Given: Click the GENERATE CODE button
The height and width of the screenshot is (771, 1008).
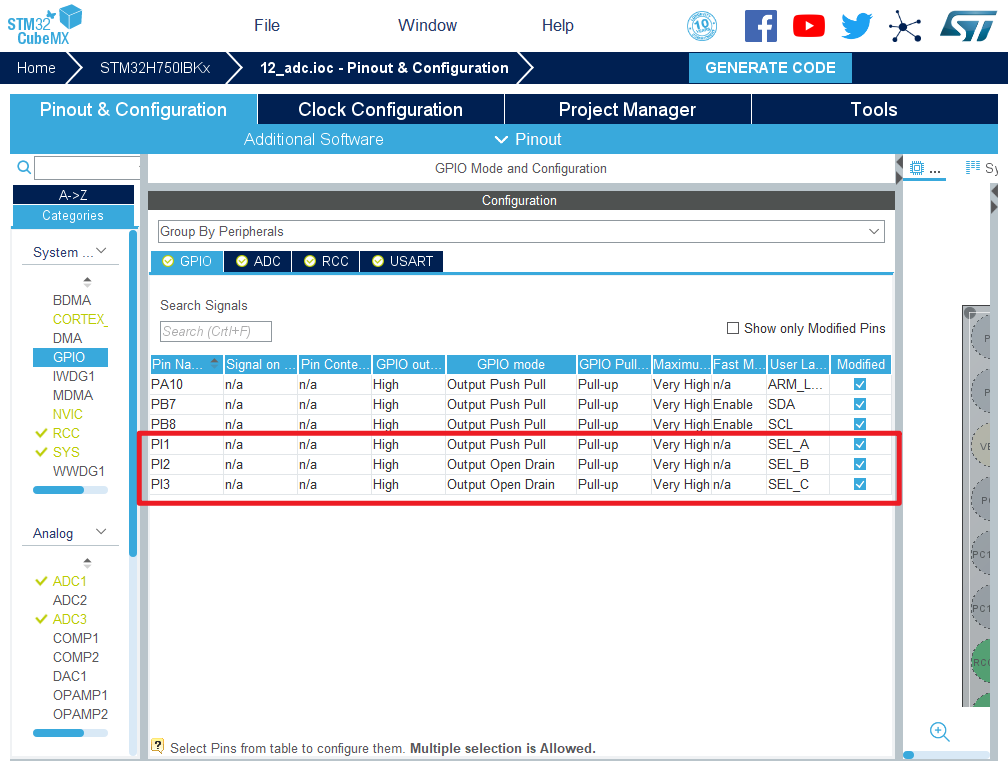Looking at the screenshot, I should click(x=770, y=68).
